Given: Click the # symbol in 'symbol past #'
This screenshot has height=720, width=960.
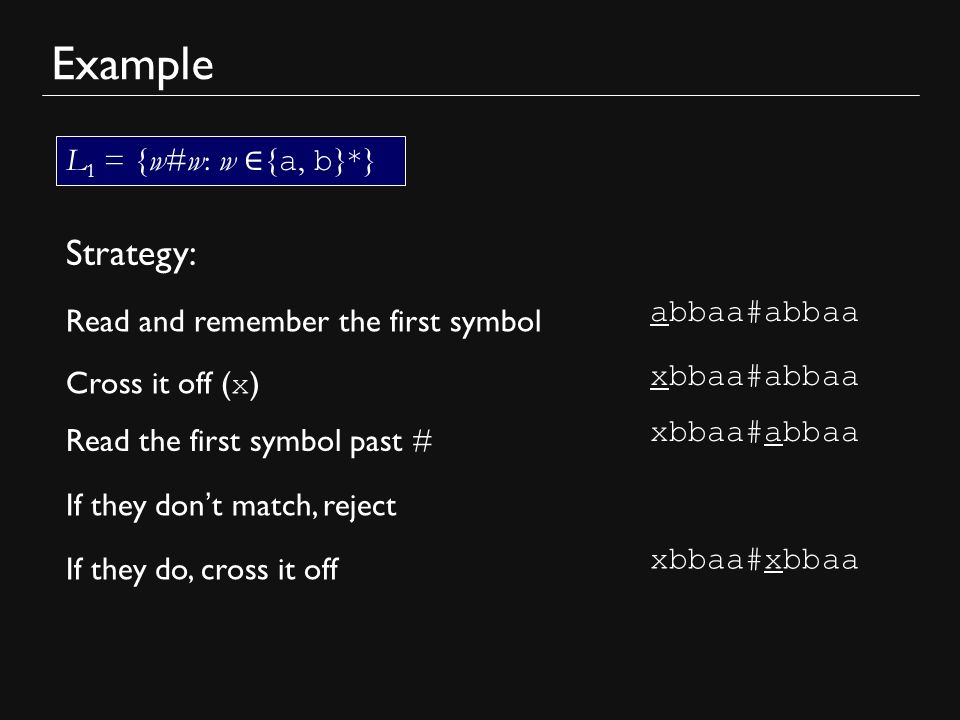Looking at the screenshot, I should click(x=422, y=441).
